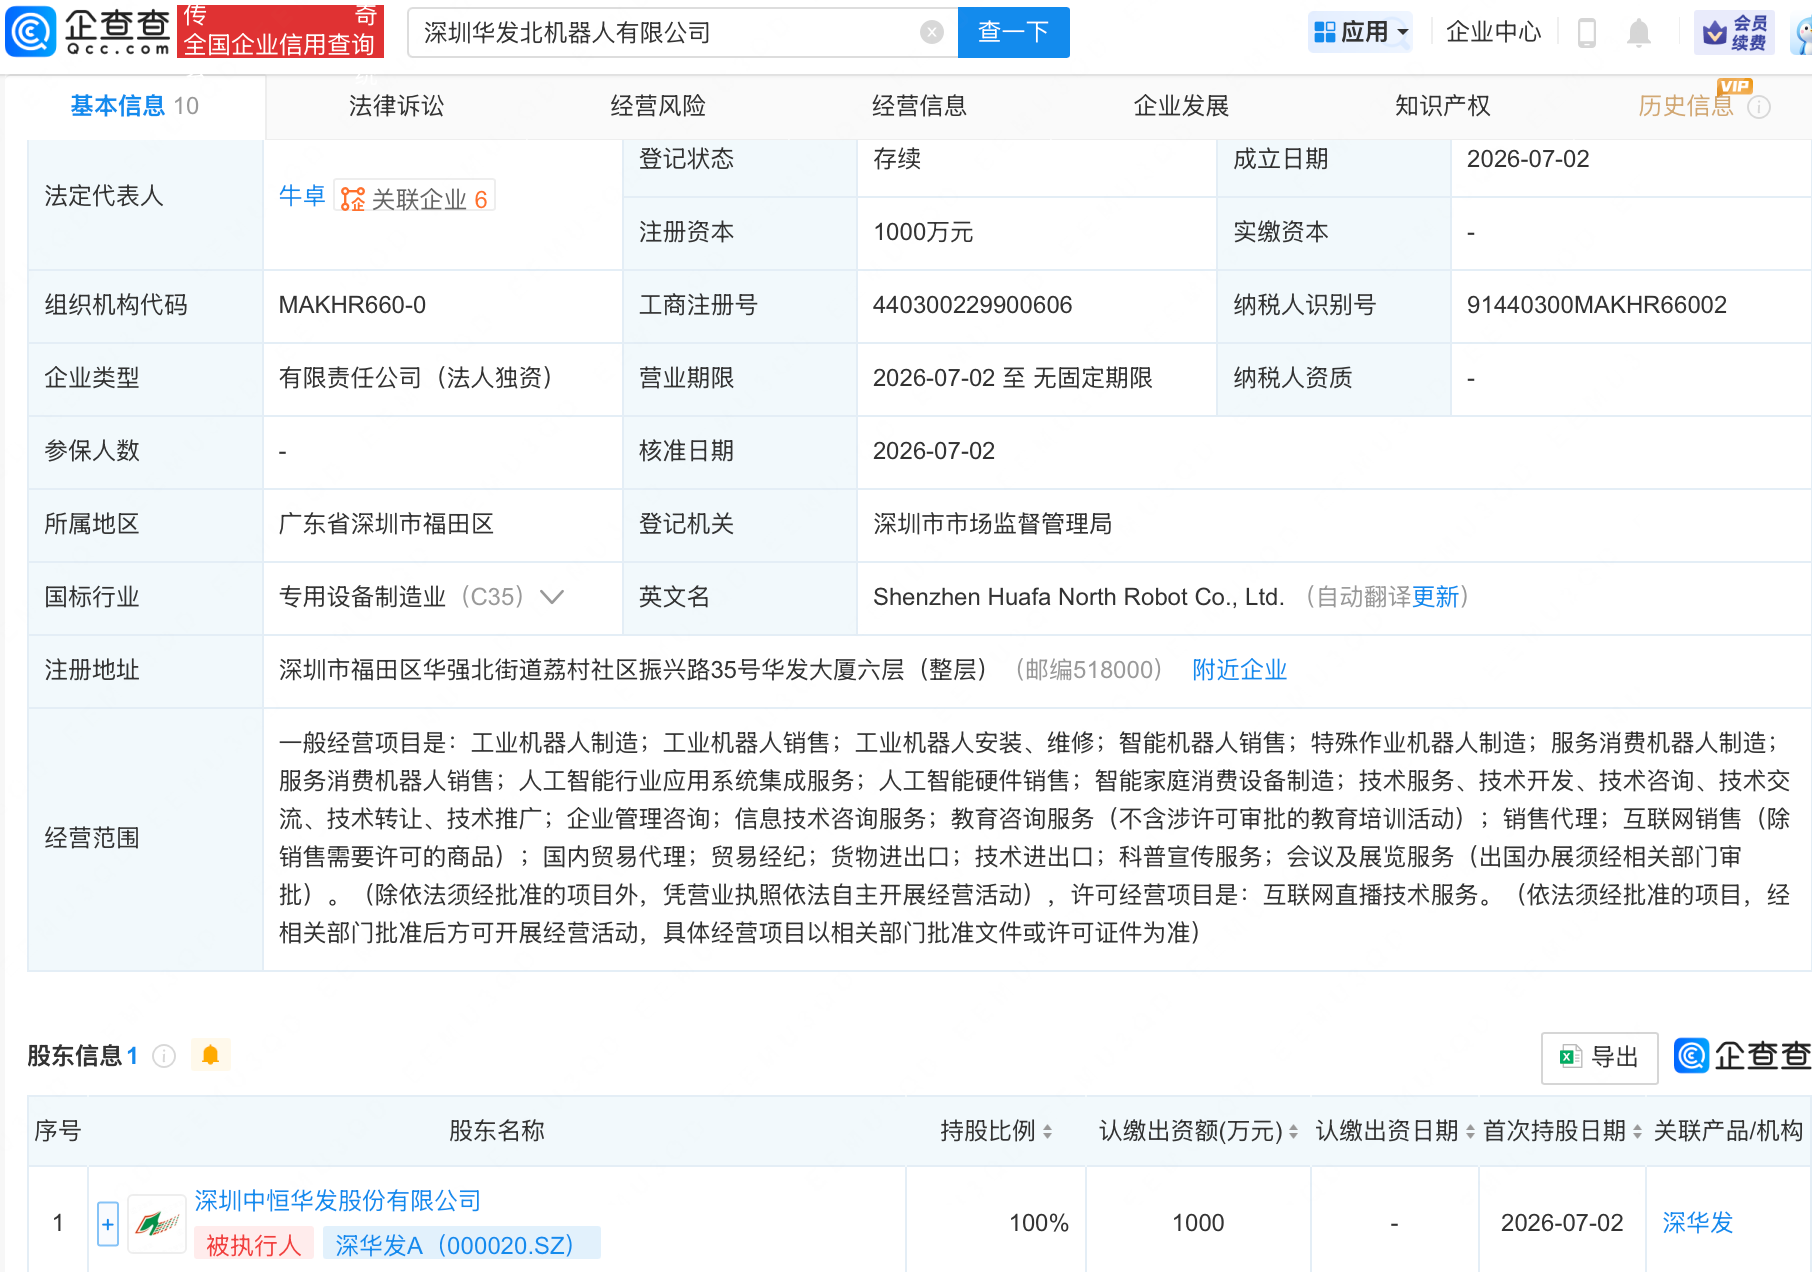Image resolution: width=1812 pixels, height=1272 pixels.
Task: Click 深圳中恒华发 company logo thumbnail
Action: coord(158,1223)
